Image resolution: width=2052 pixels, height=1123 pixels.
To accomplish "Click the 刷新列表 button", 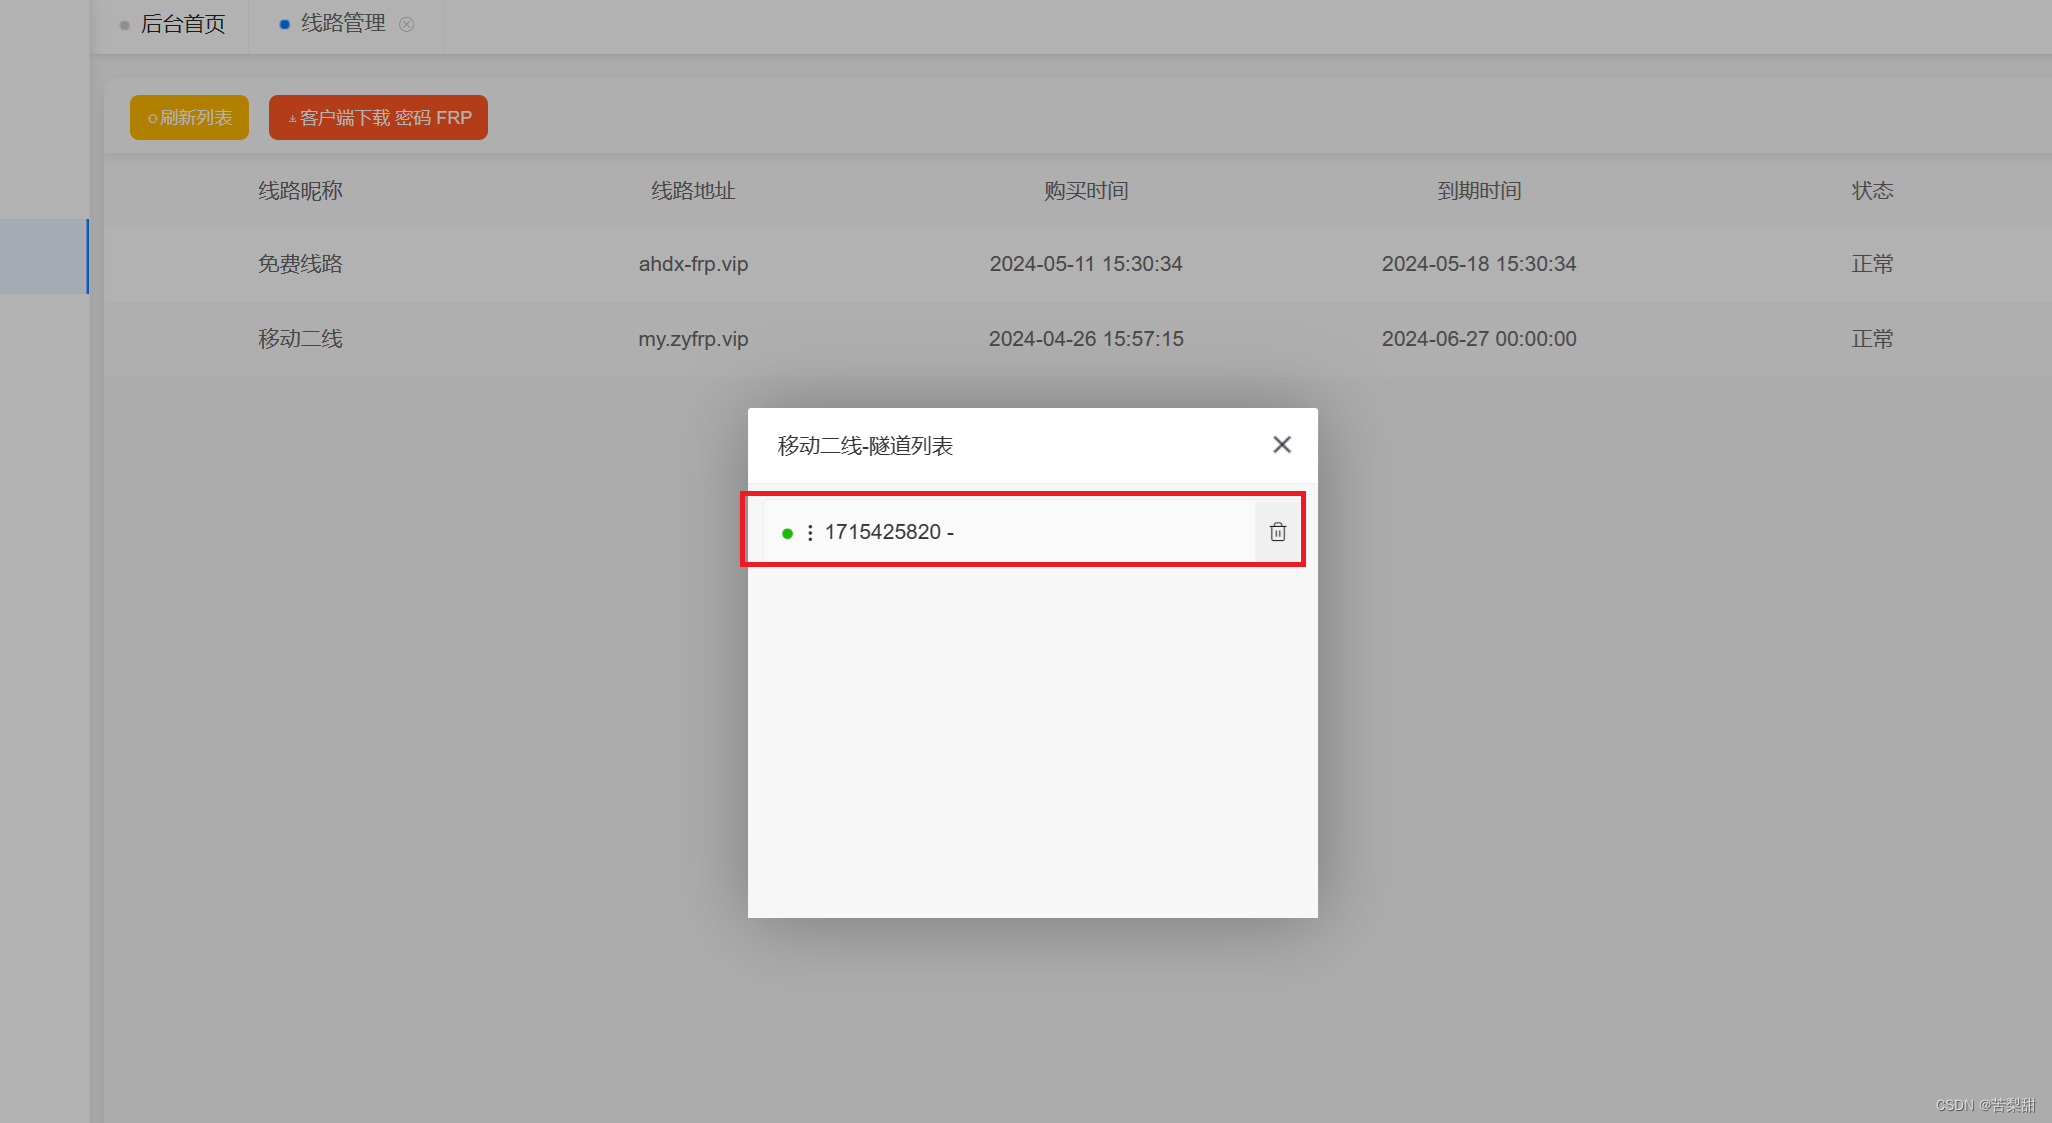I will pyautogui.click(x=189, y=117).
